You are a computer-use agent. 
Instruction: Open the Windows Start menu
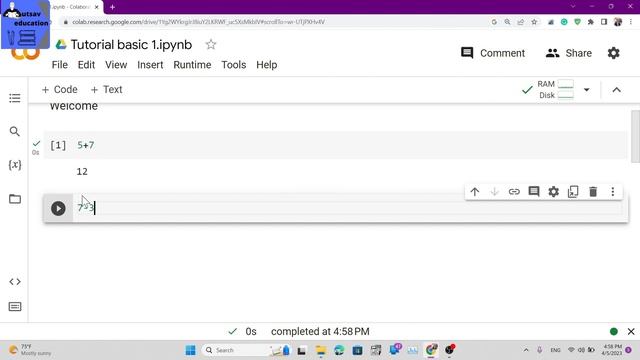pyautogui.click(x=190, y=350)
